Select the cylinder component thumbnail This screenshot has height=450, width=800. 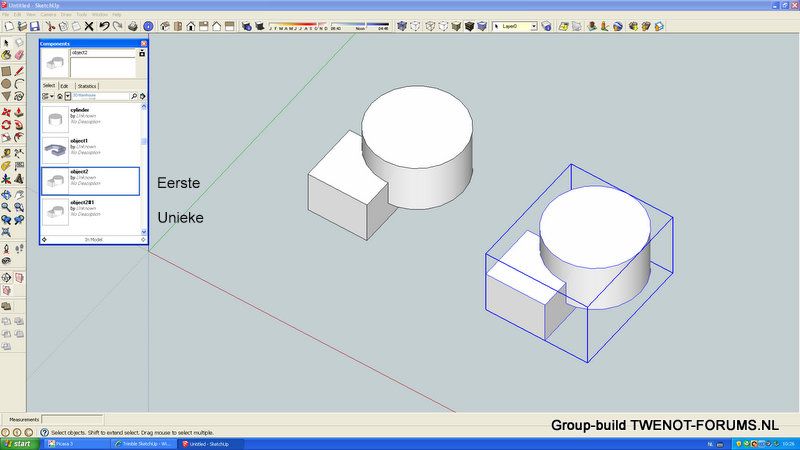coord(55,119)
